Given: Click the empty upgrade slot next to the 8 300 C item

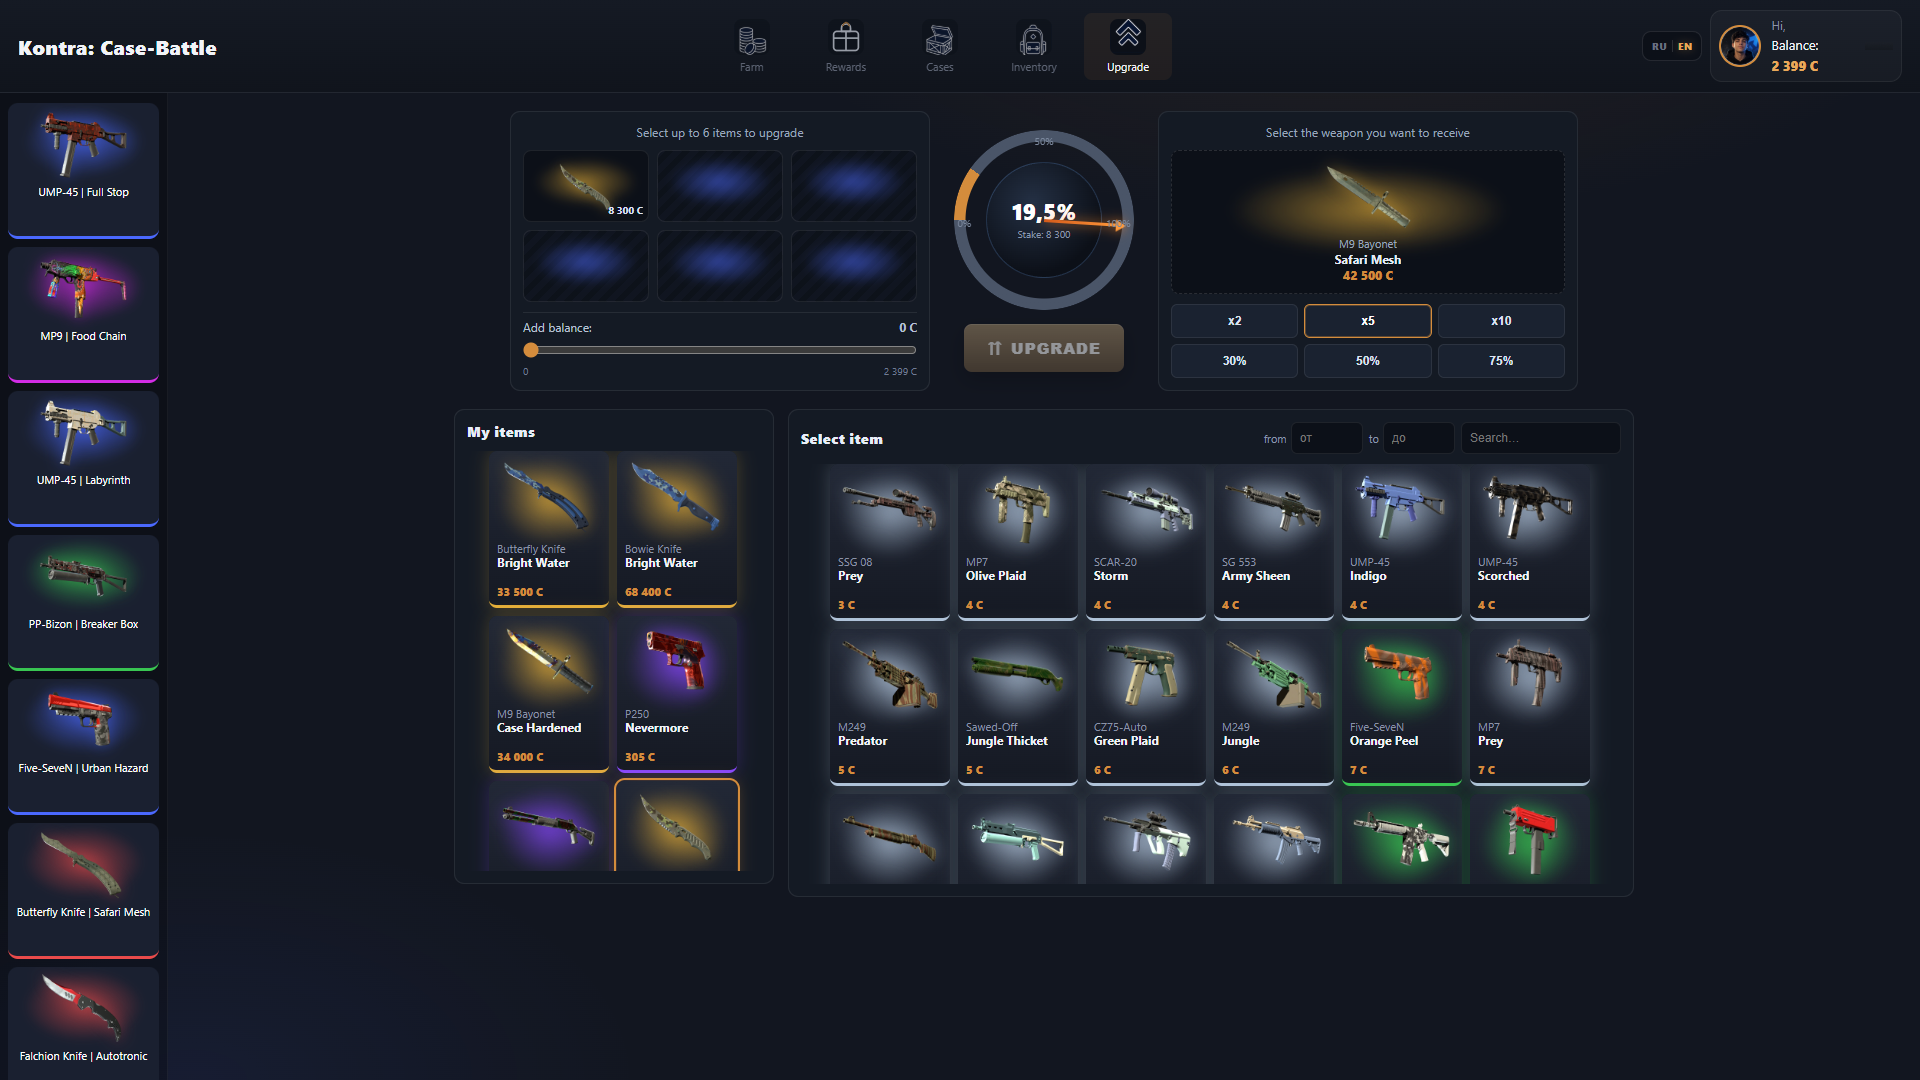Looking at the screenshot, I should pos(720,186).
